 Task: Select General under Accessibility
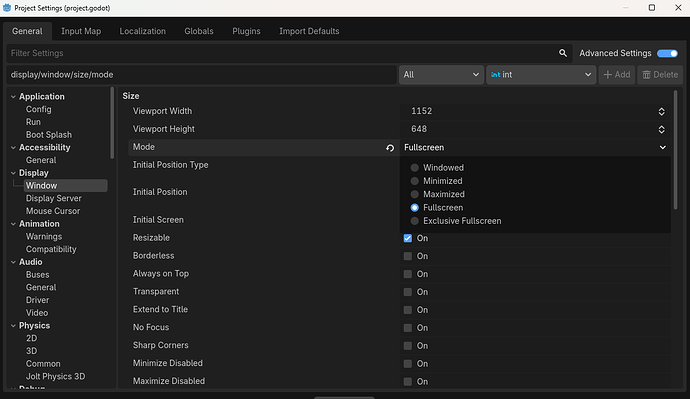click(x=41, y=160)
